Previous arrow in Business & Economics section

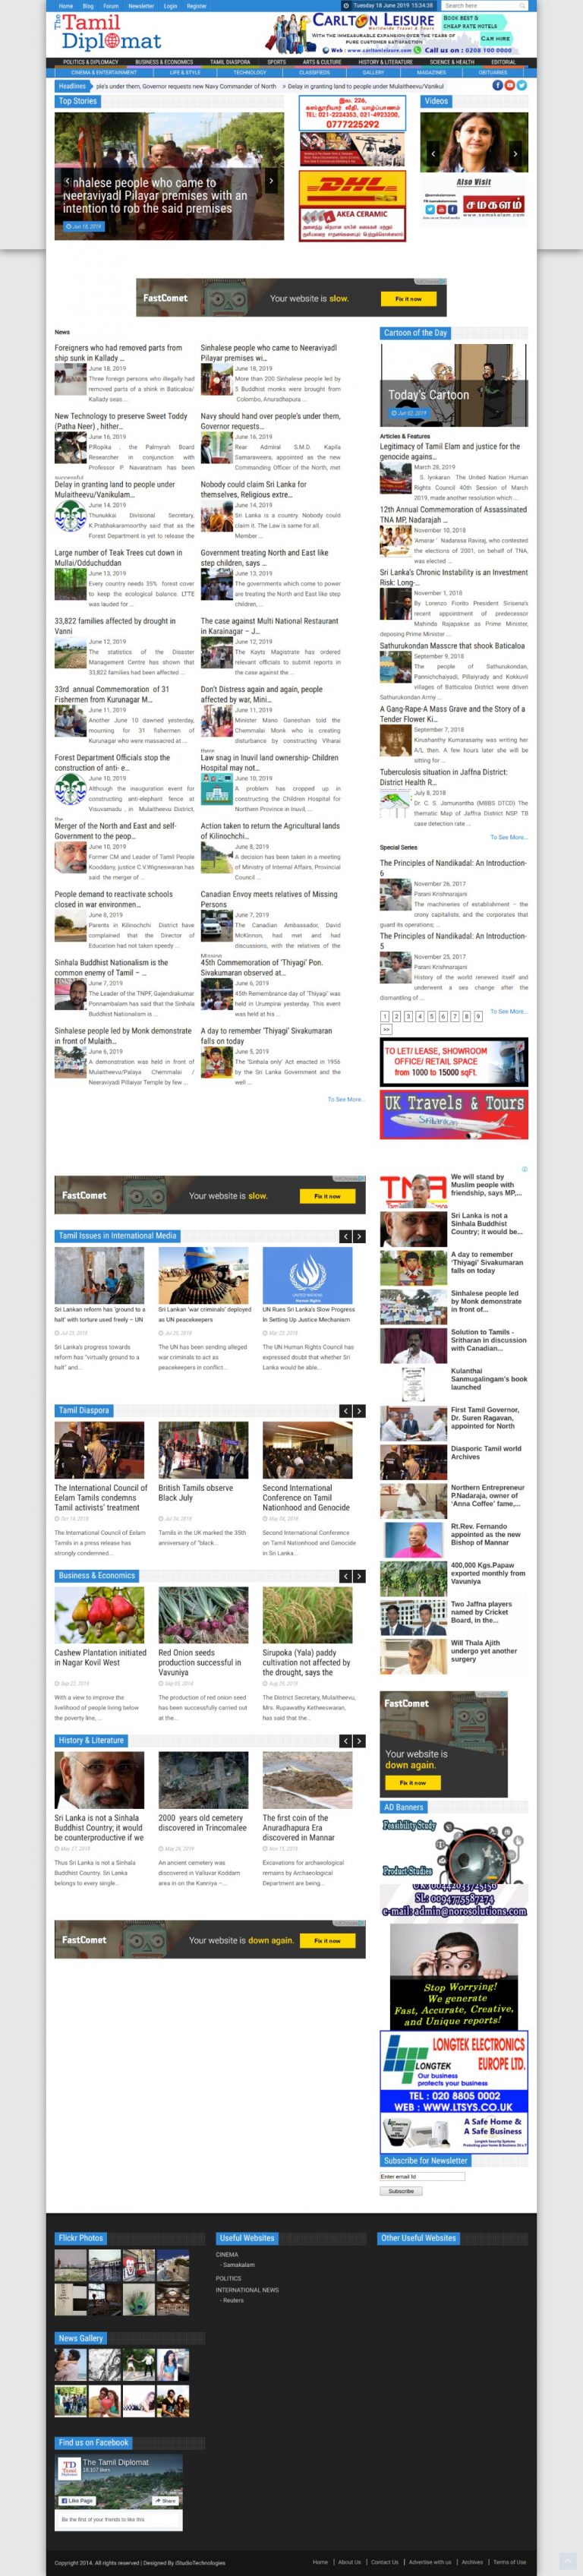coord(346,1576)
